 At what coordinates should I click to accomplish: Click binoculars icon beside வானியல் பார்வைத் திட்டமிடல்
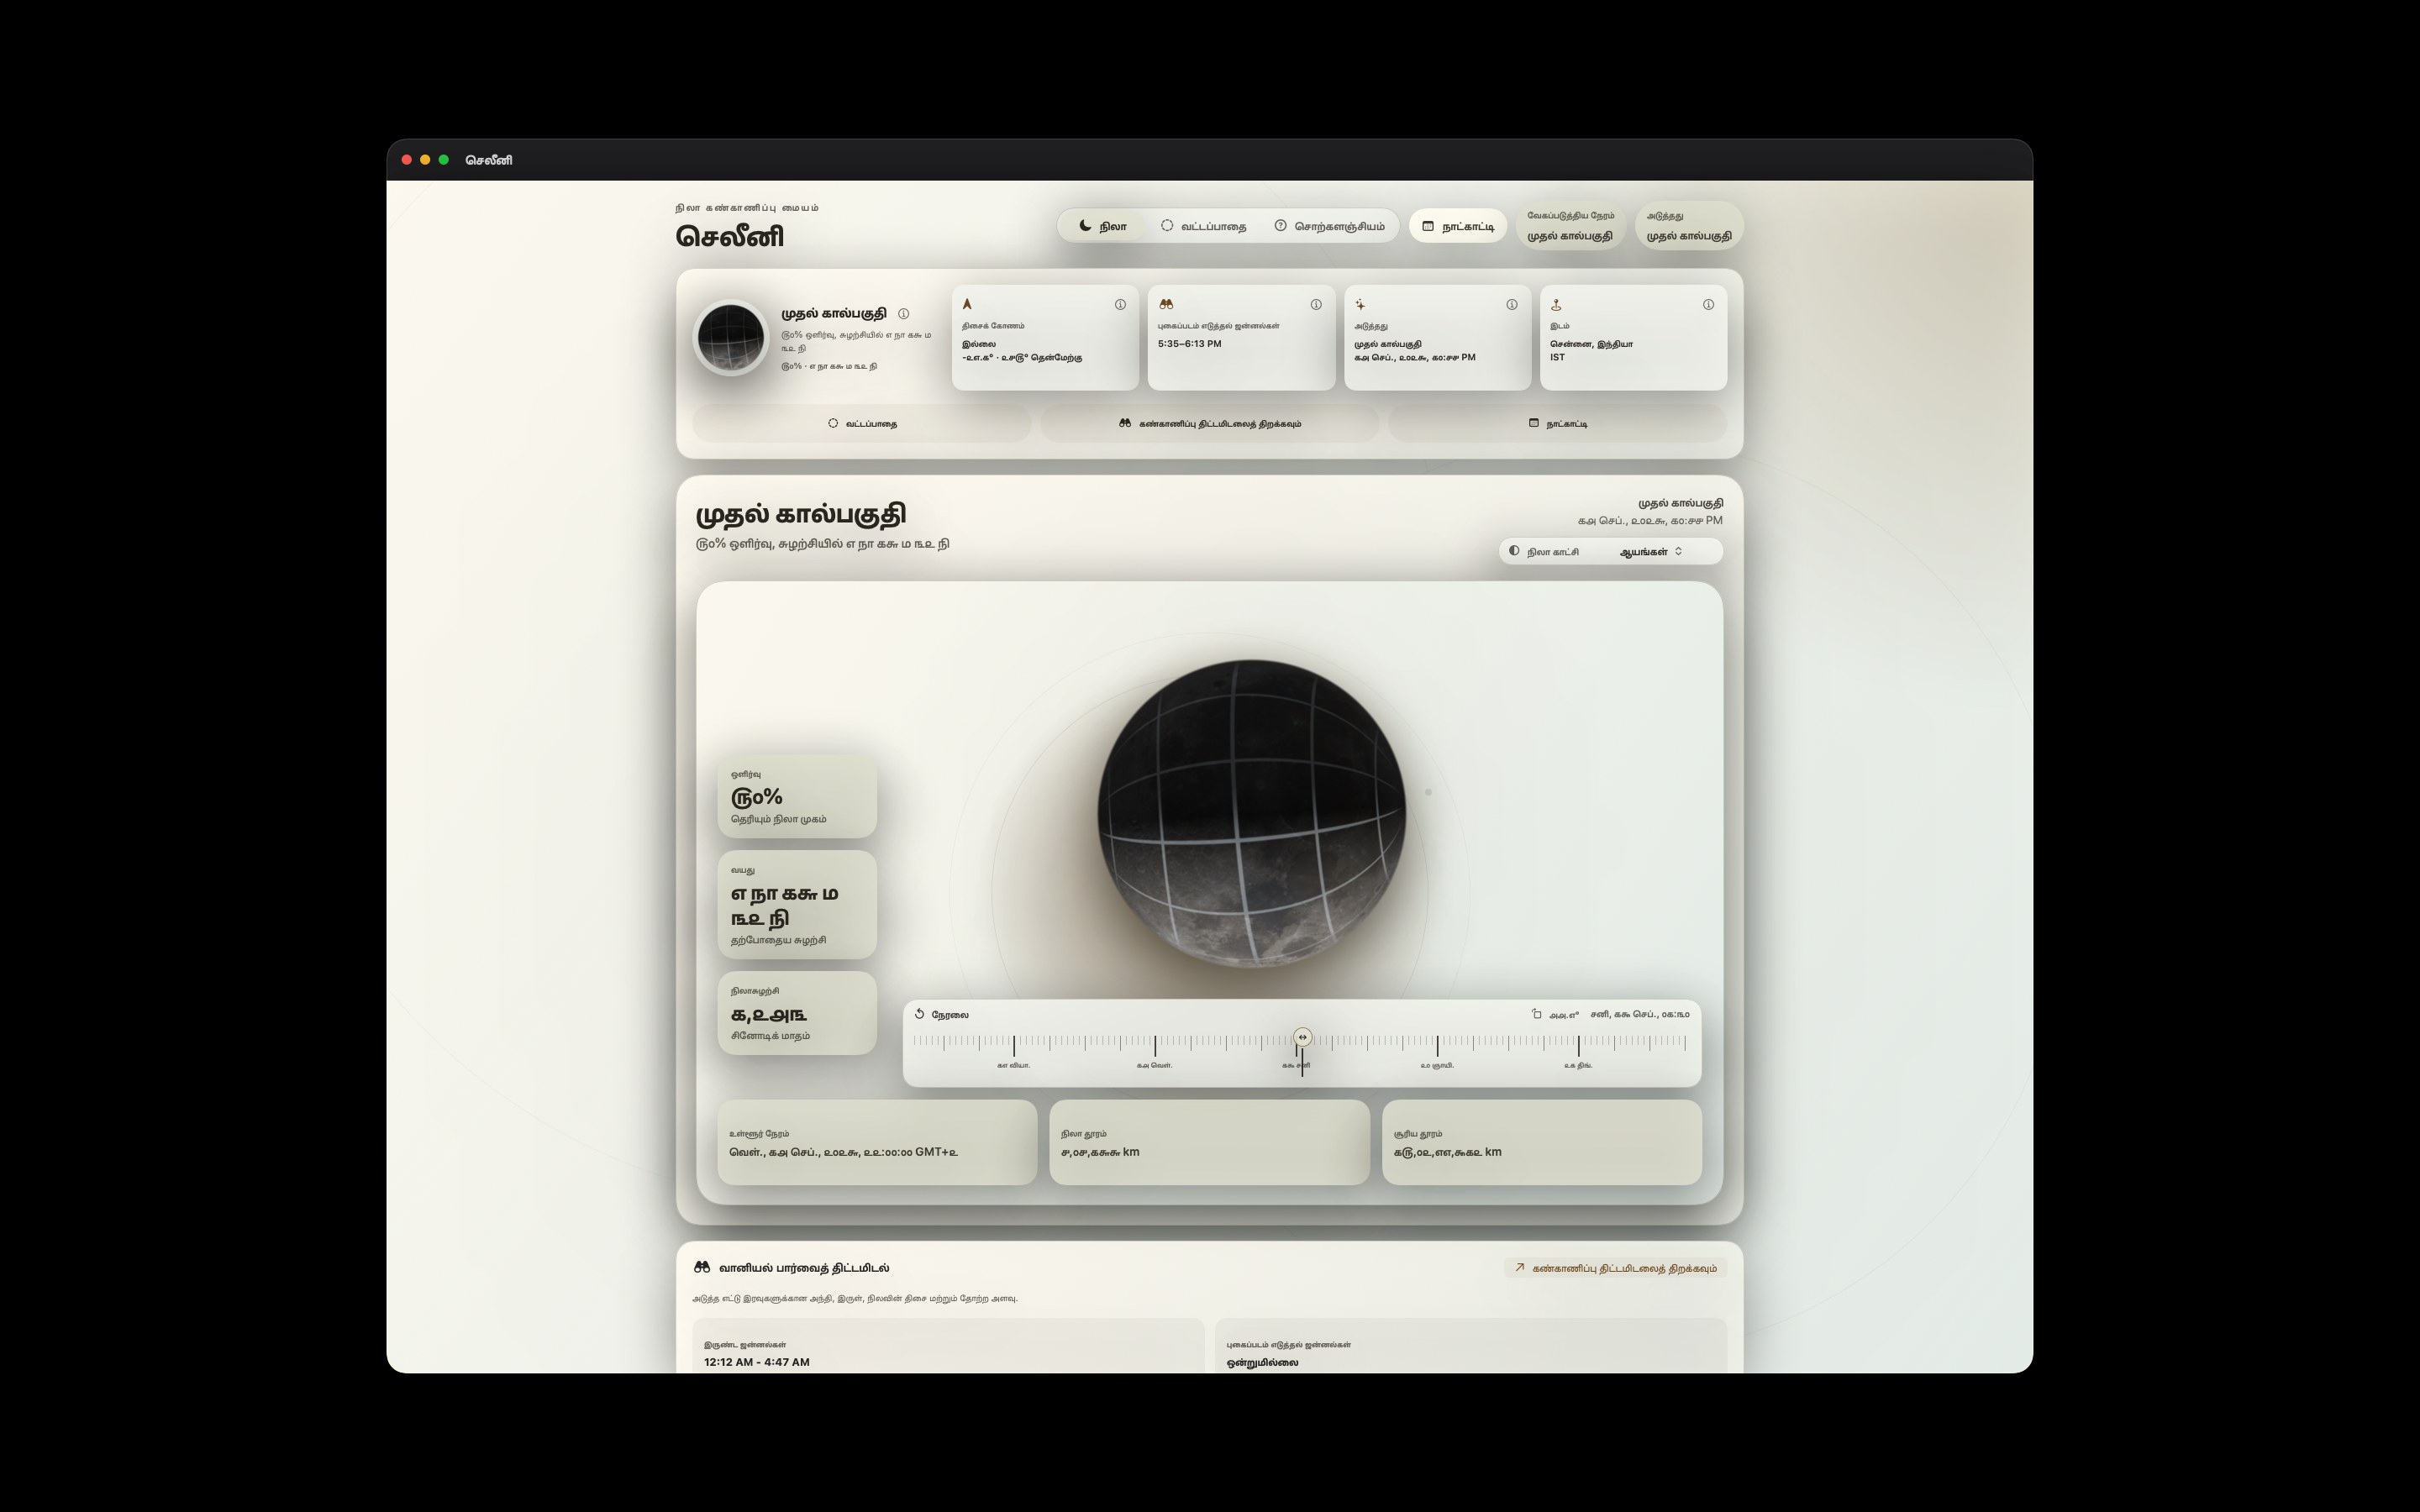click(x=702, y=1267)
